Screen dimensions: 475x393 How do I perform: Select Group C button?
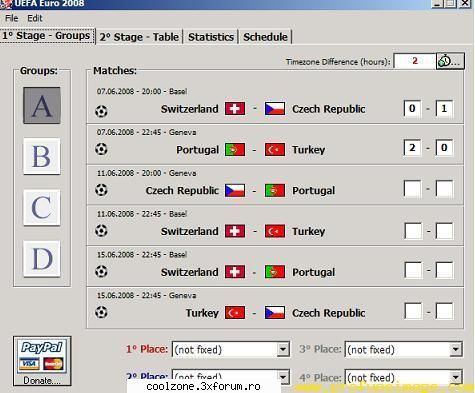(42, 207)
